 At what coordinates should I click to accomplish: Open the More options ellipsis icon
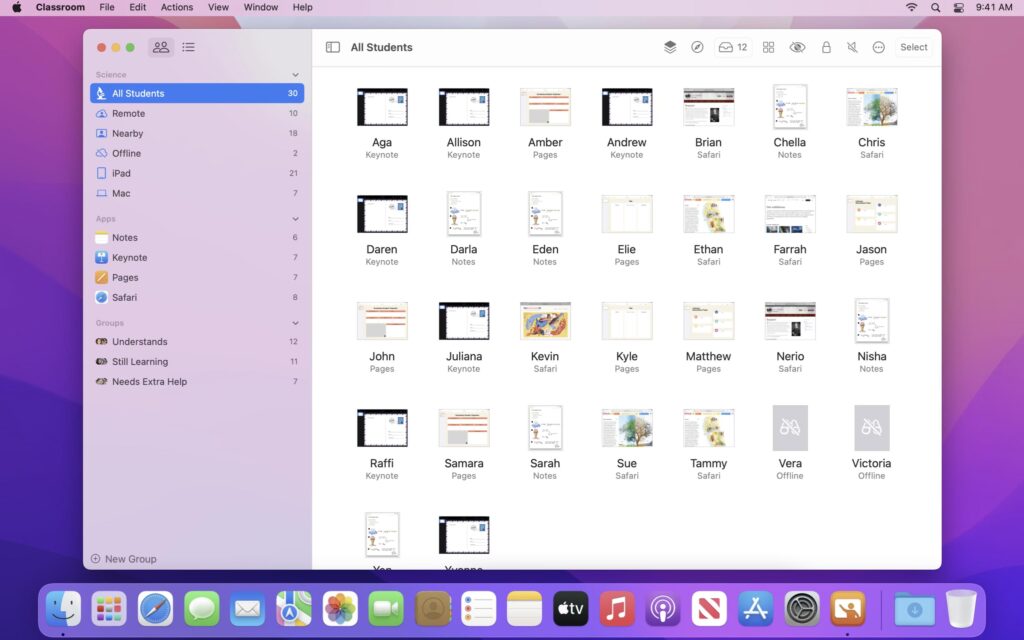click(x=878, y=47)
